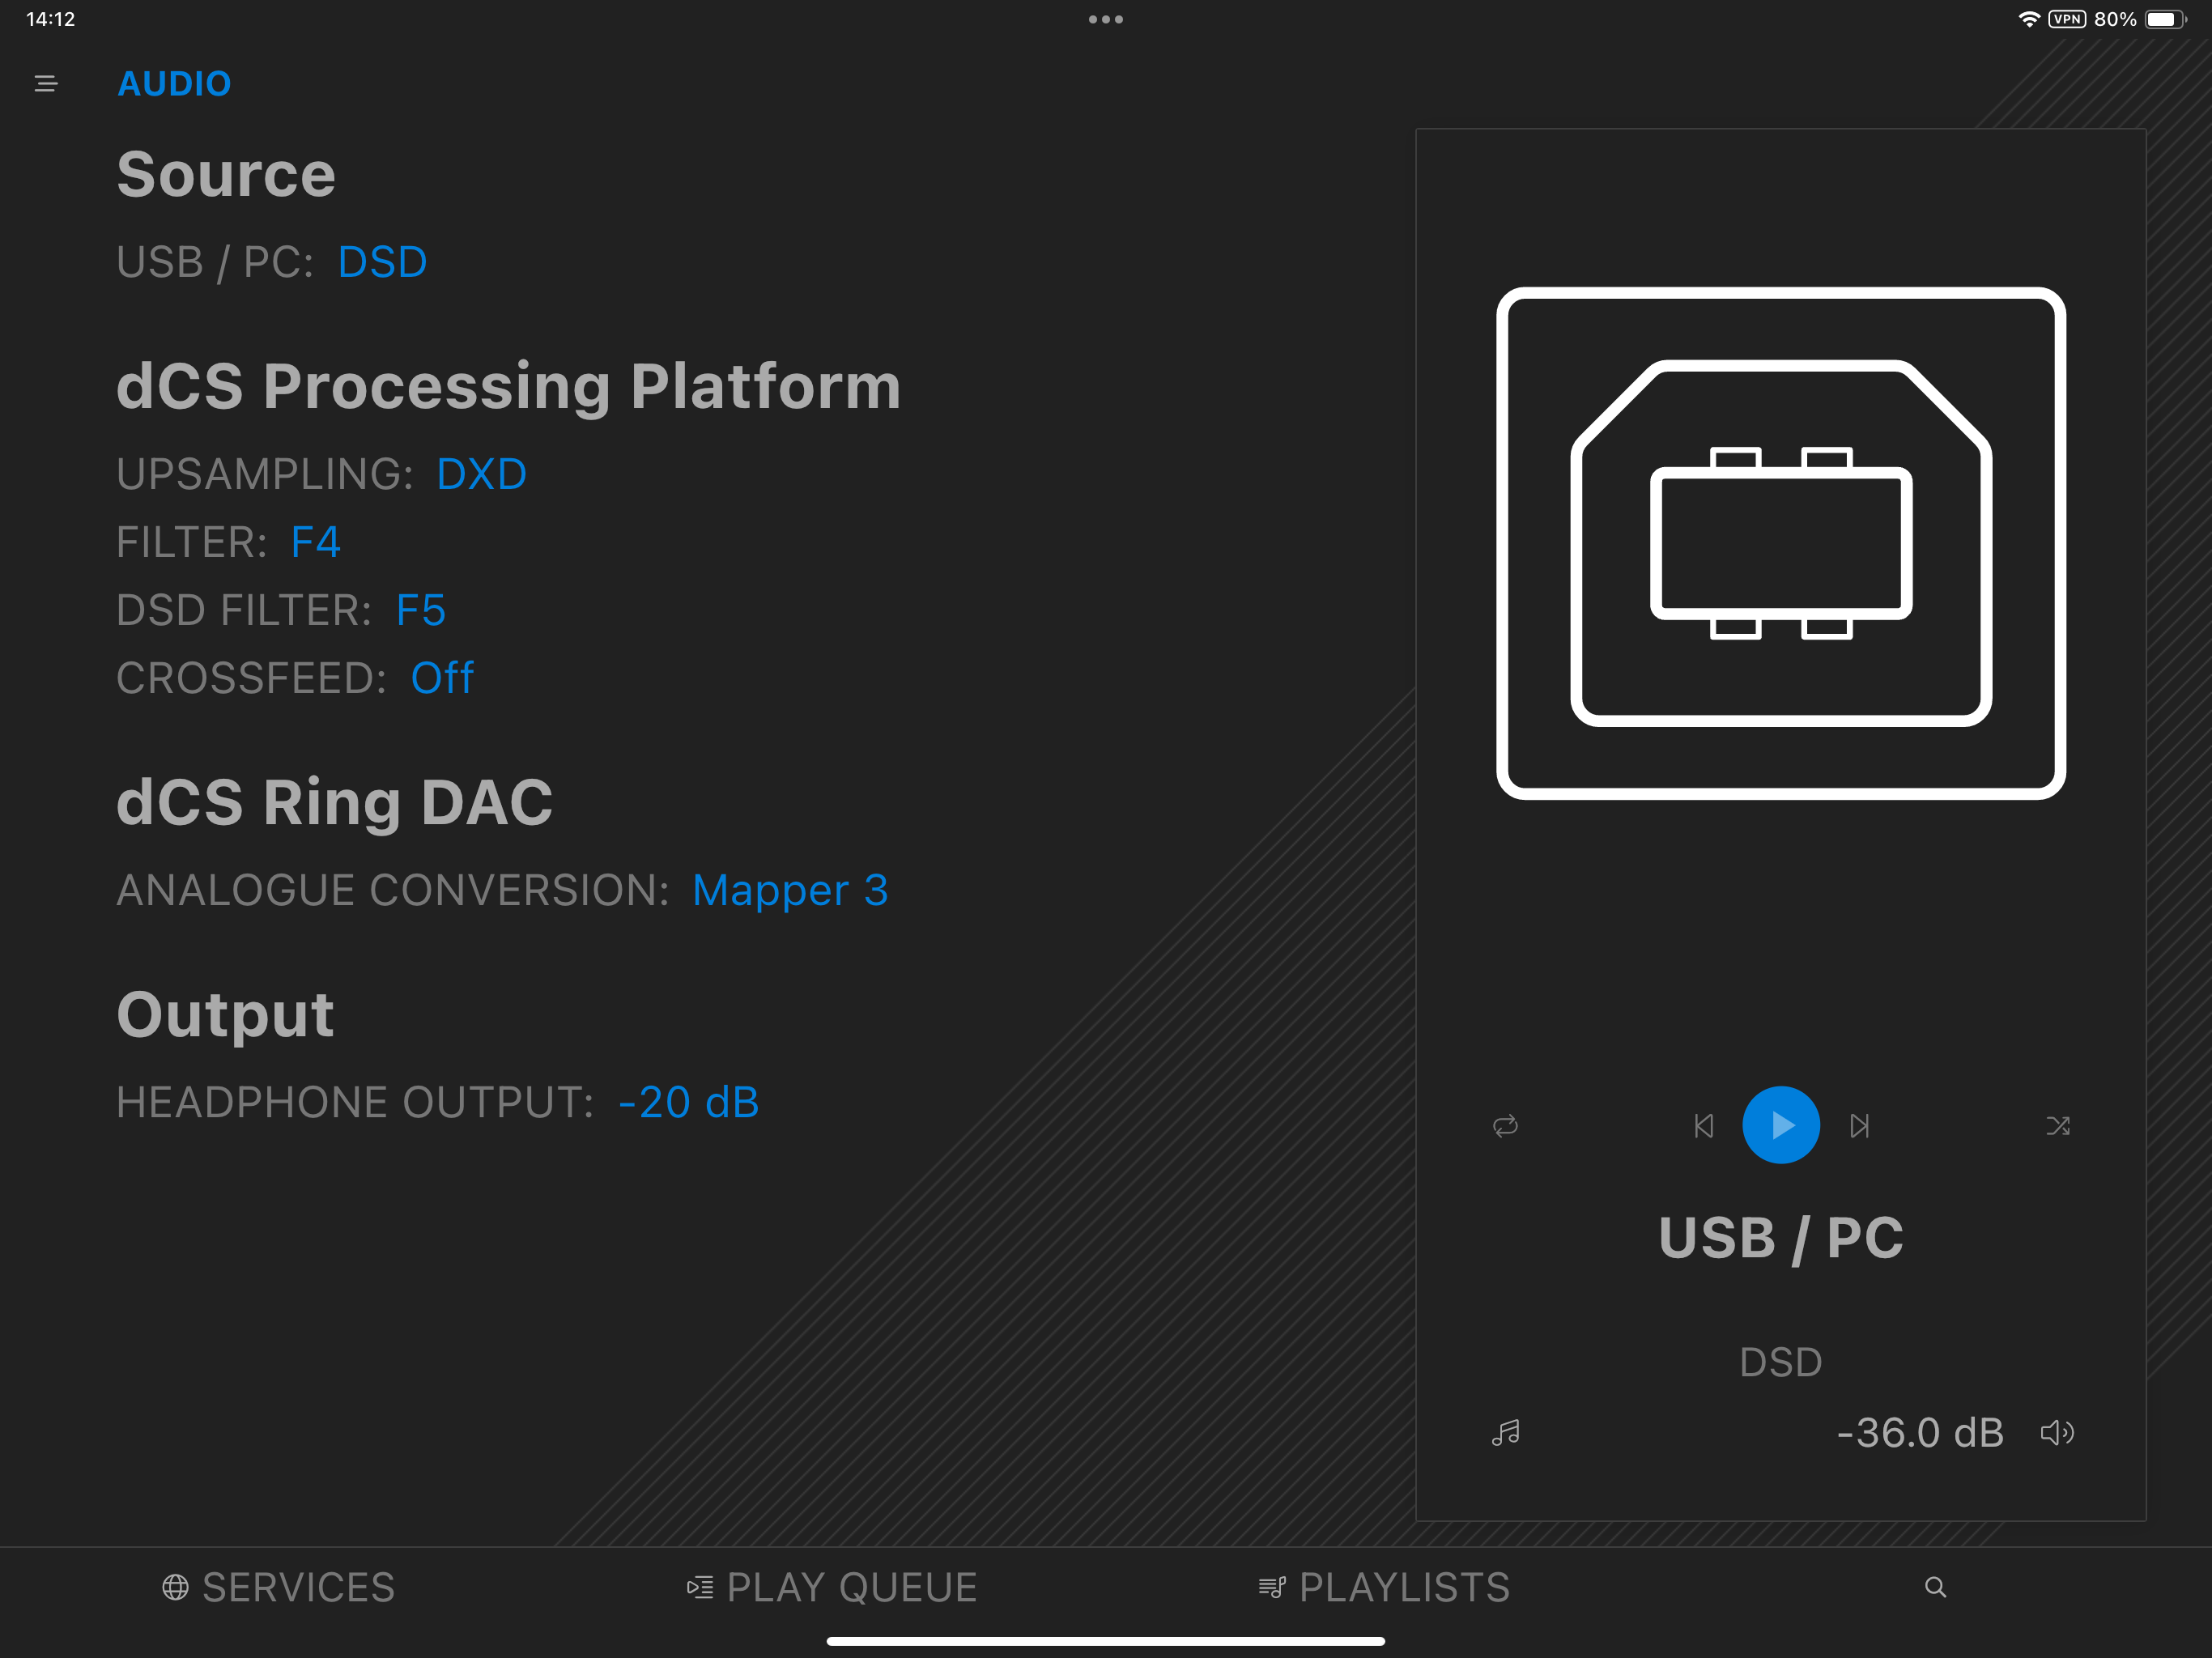Open the PLAYLISTS tab
The height and width of the screenshot is (1658, 2212).
1384,1587
